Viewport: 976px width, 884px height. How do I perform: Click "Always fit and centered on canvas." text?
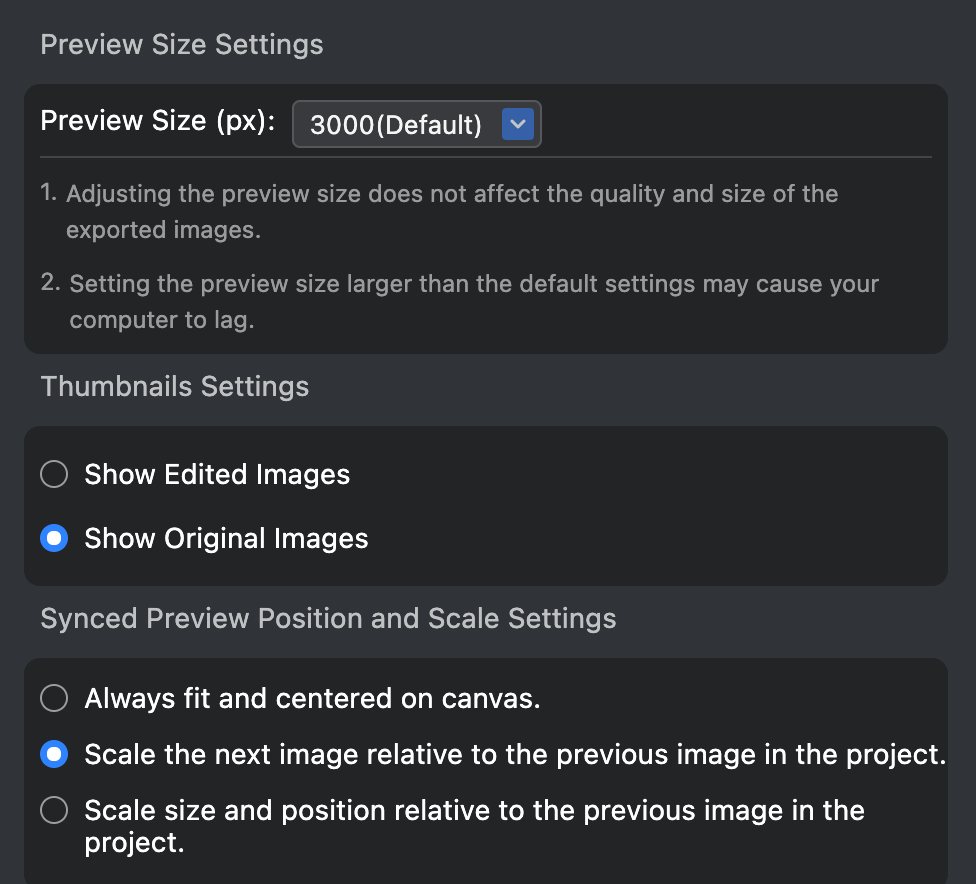(312, 698)
